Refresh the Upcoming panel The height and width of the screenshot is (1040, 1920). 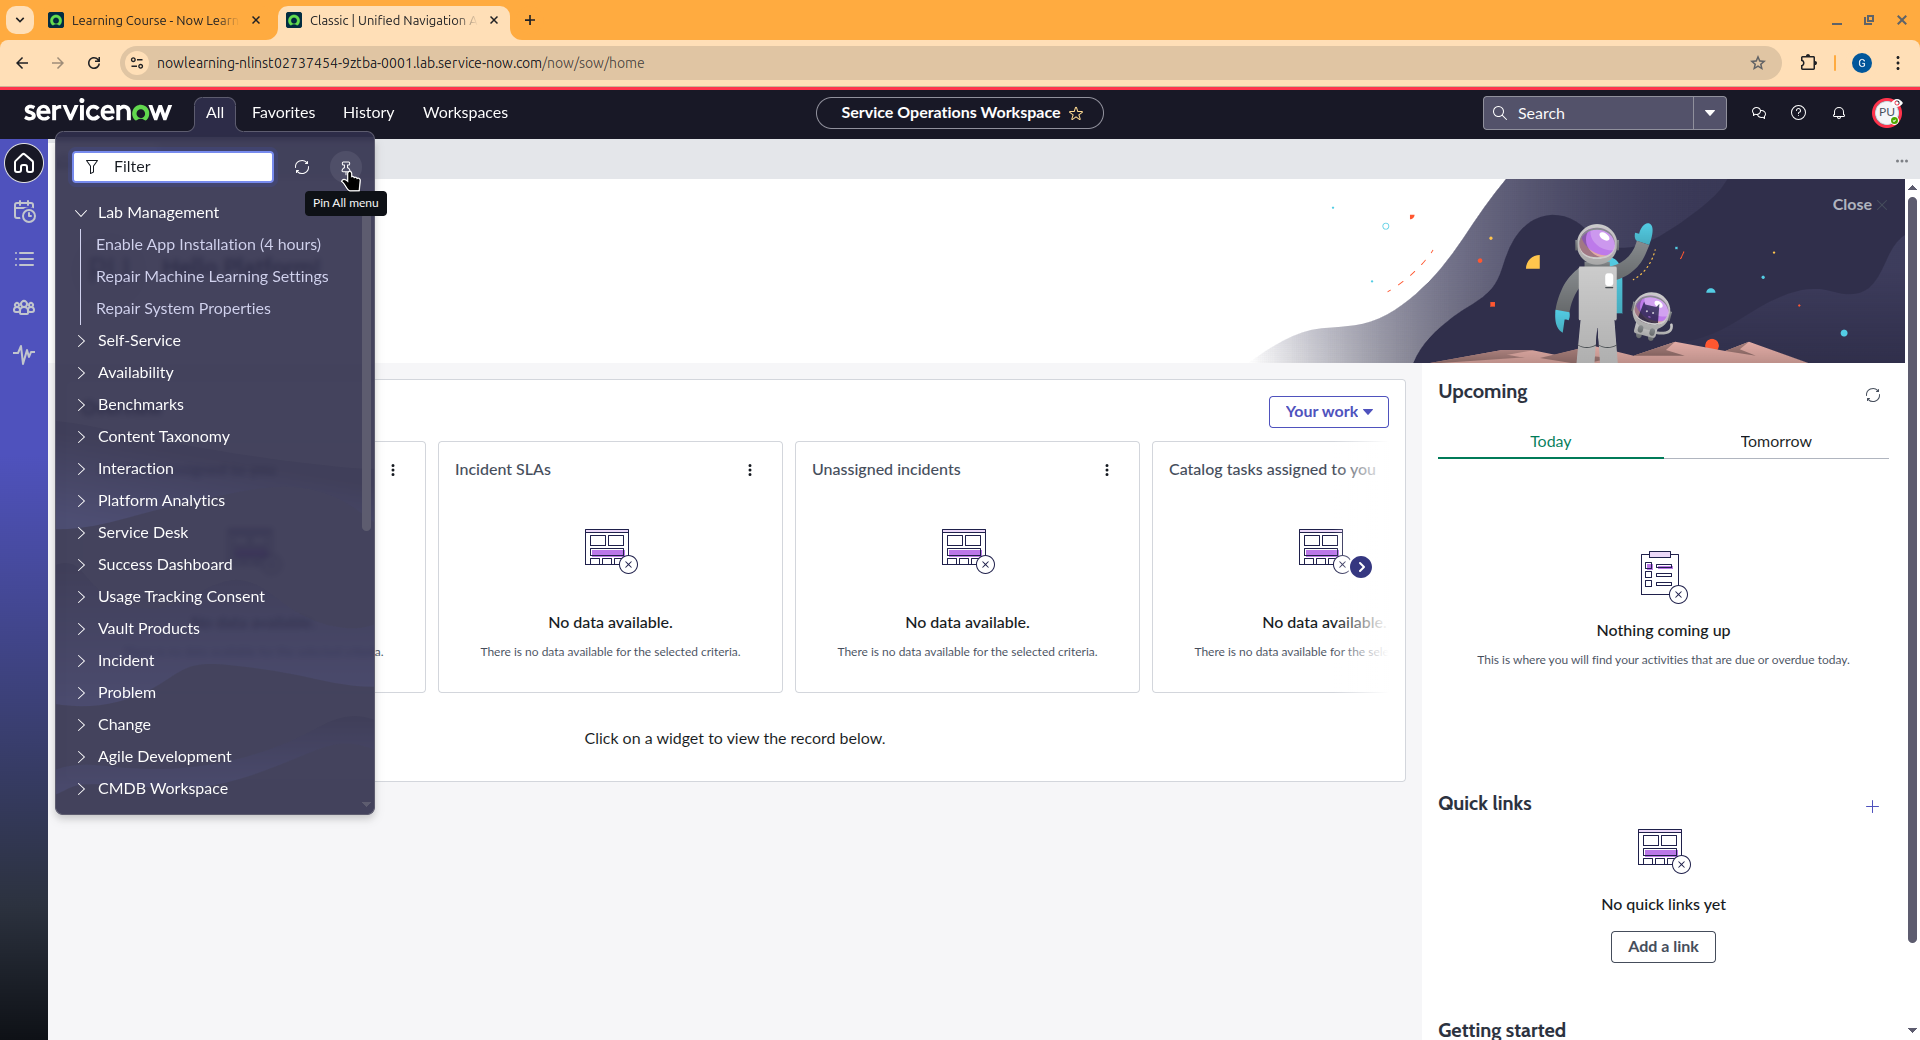(x=1873, y=395)
